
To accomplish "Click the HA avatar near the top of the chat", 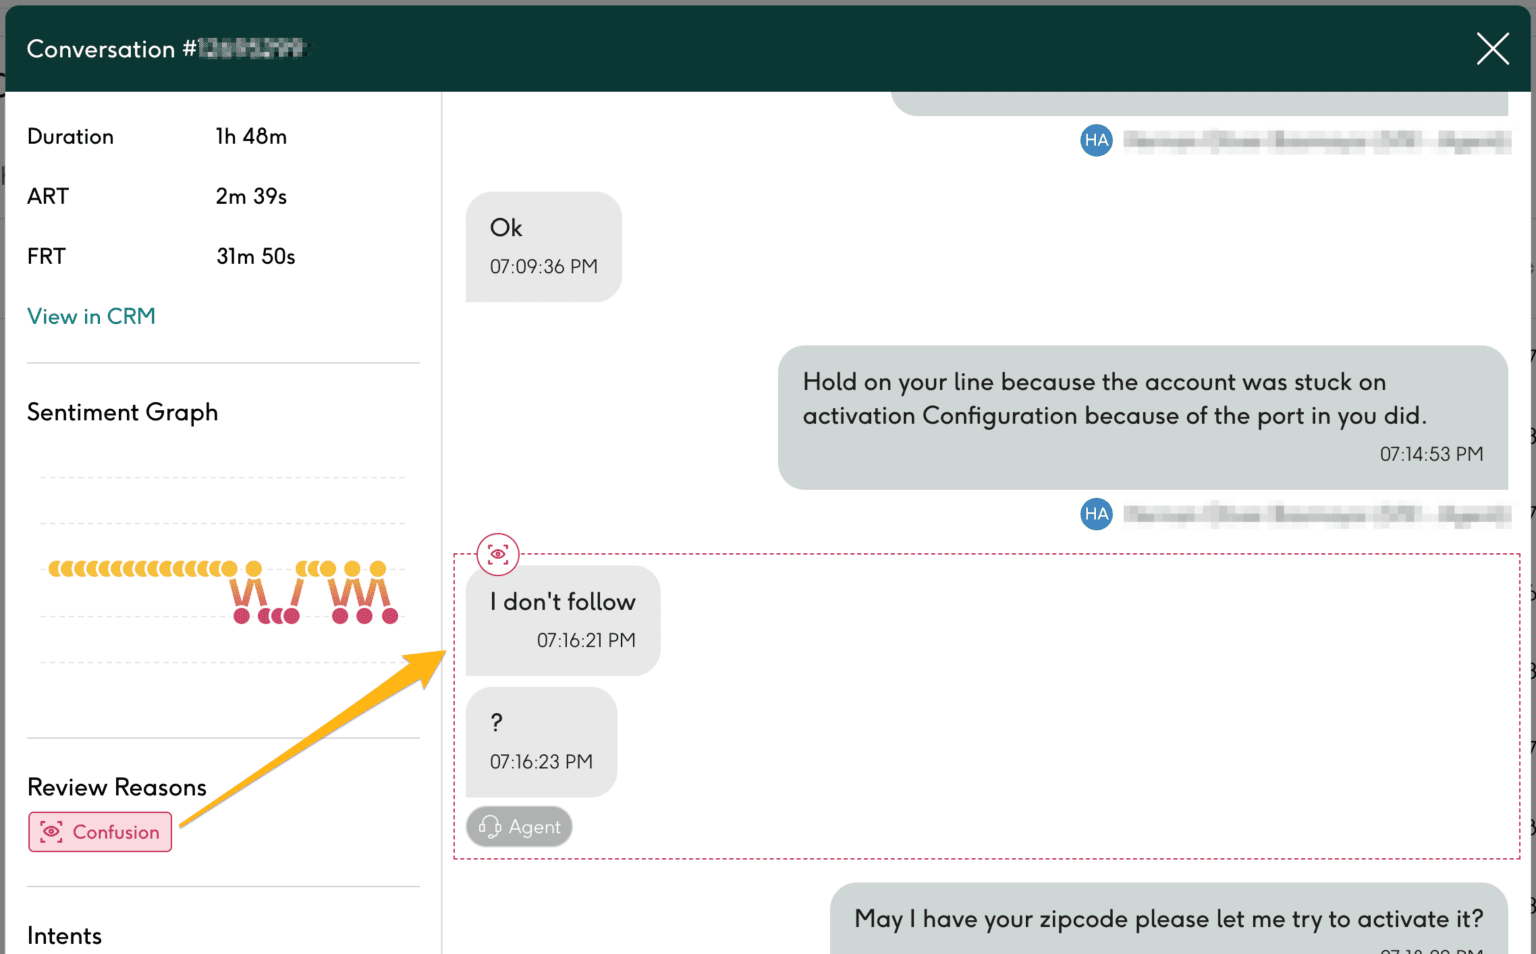I will click(x=1096, y=140).
